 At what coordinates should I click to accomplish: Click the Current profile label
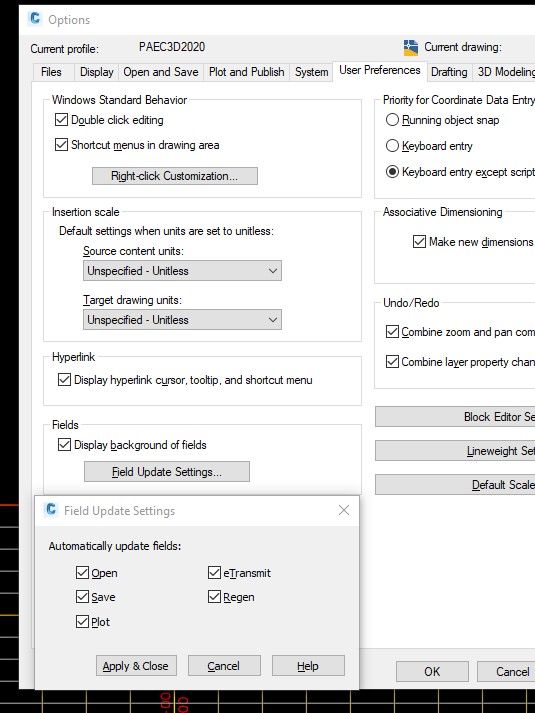tap(65, 49)
